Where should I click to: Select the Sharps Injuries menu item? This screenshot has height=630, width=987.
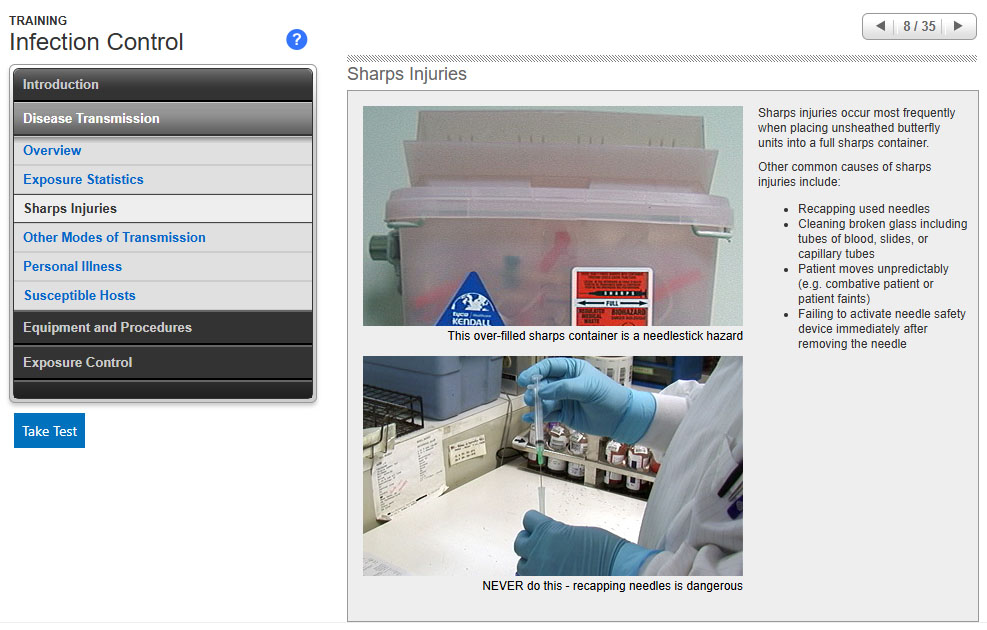[70, 209]
